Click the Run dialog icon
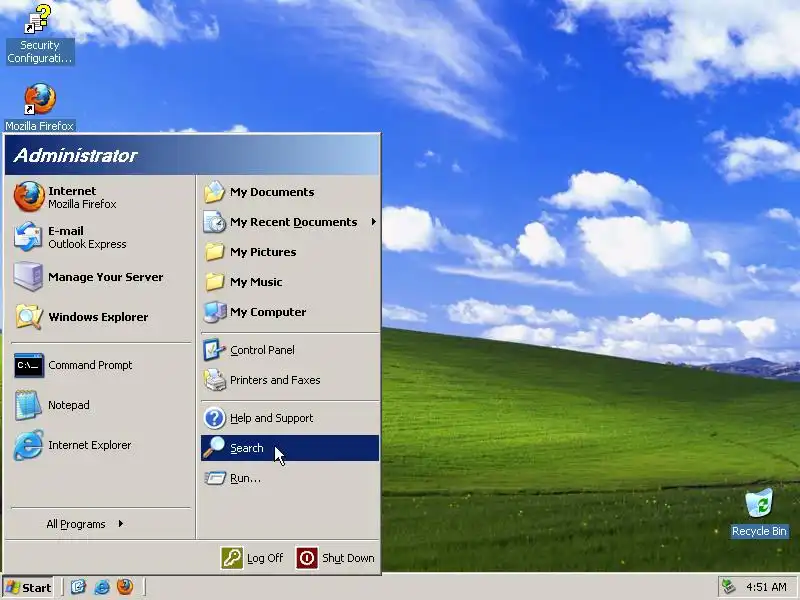 tap(215, 478)
